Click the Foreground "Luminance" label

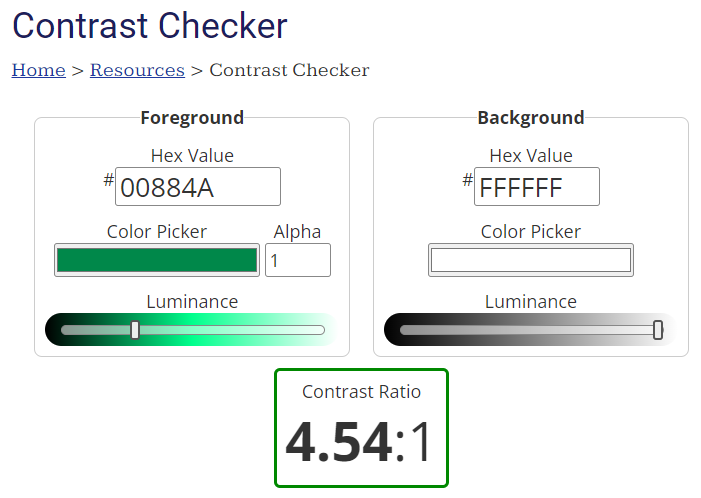coord(192,302)
